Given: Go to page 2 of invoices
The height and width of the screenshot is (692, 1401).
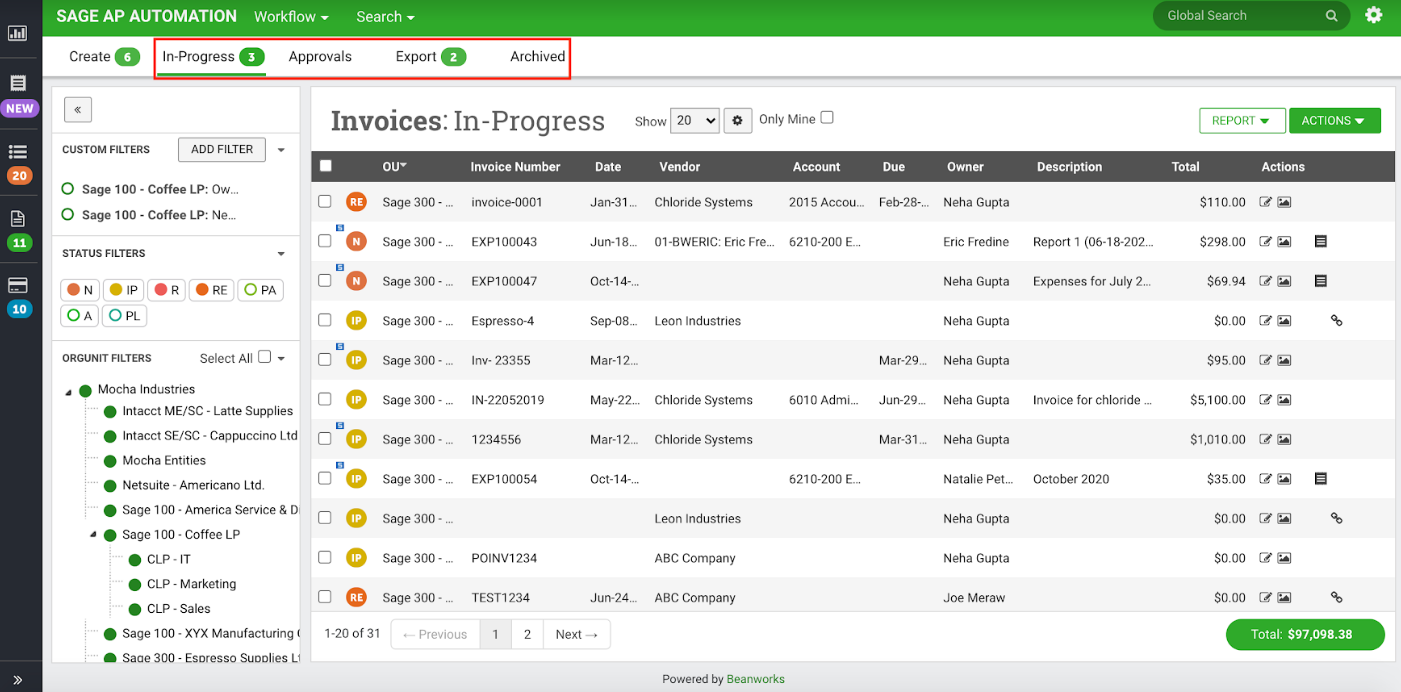Looking at the screenshot, I should click(x=527, y=634).
